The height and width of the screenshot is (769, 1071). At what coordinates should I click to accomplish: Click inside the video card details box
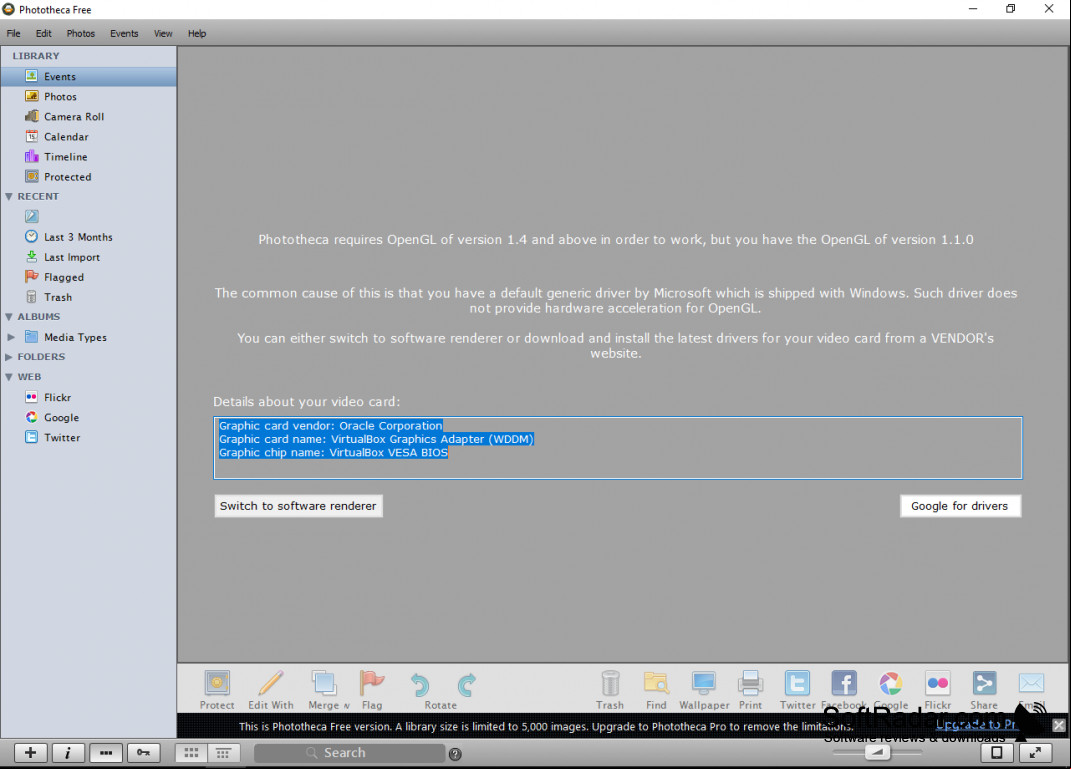point(617,448)
